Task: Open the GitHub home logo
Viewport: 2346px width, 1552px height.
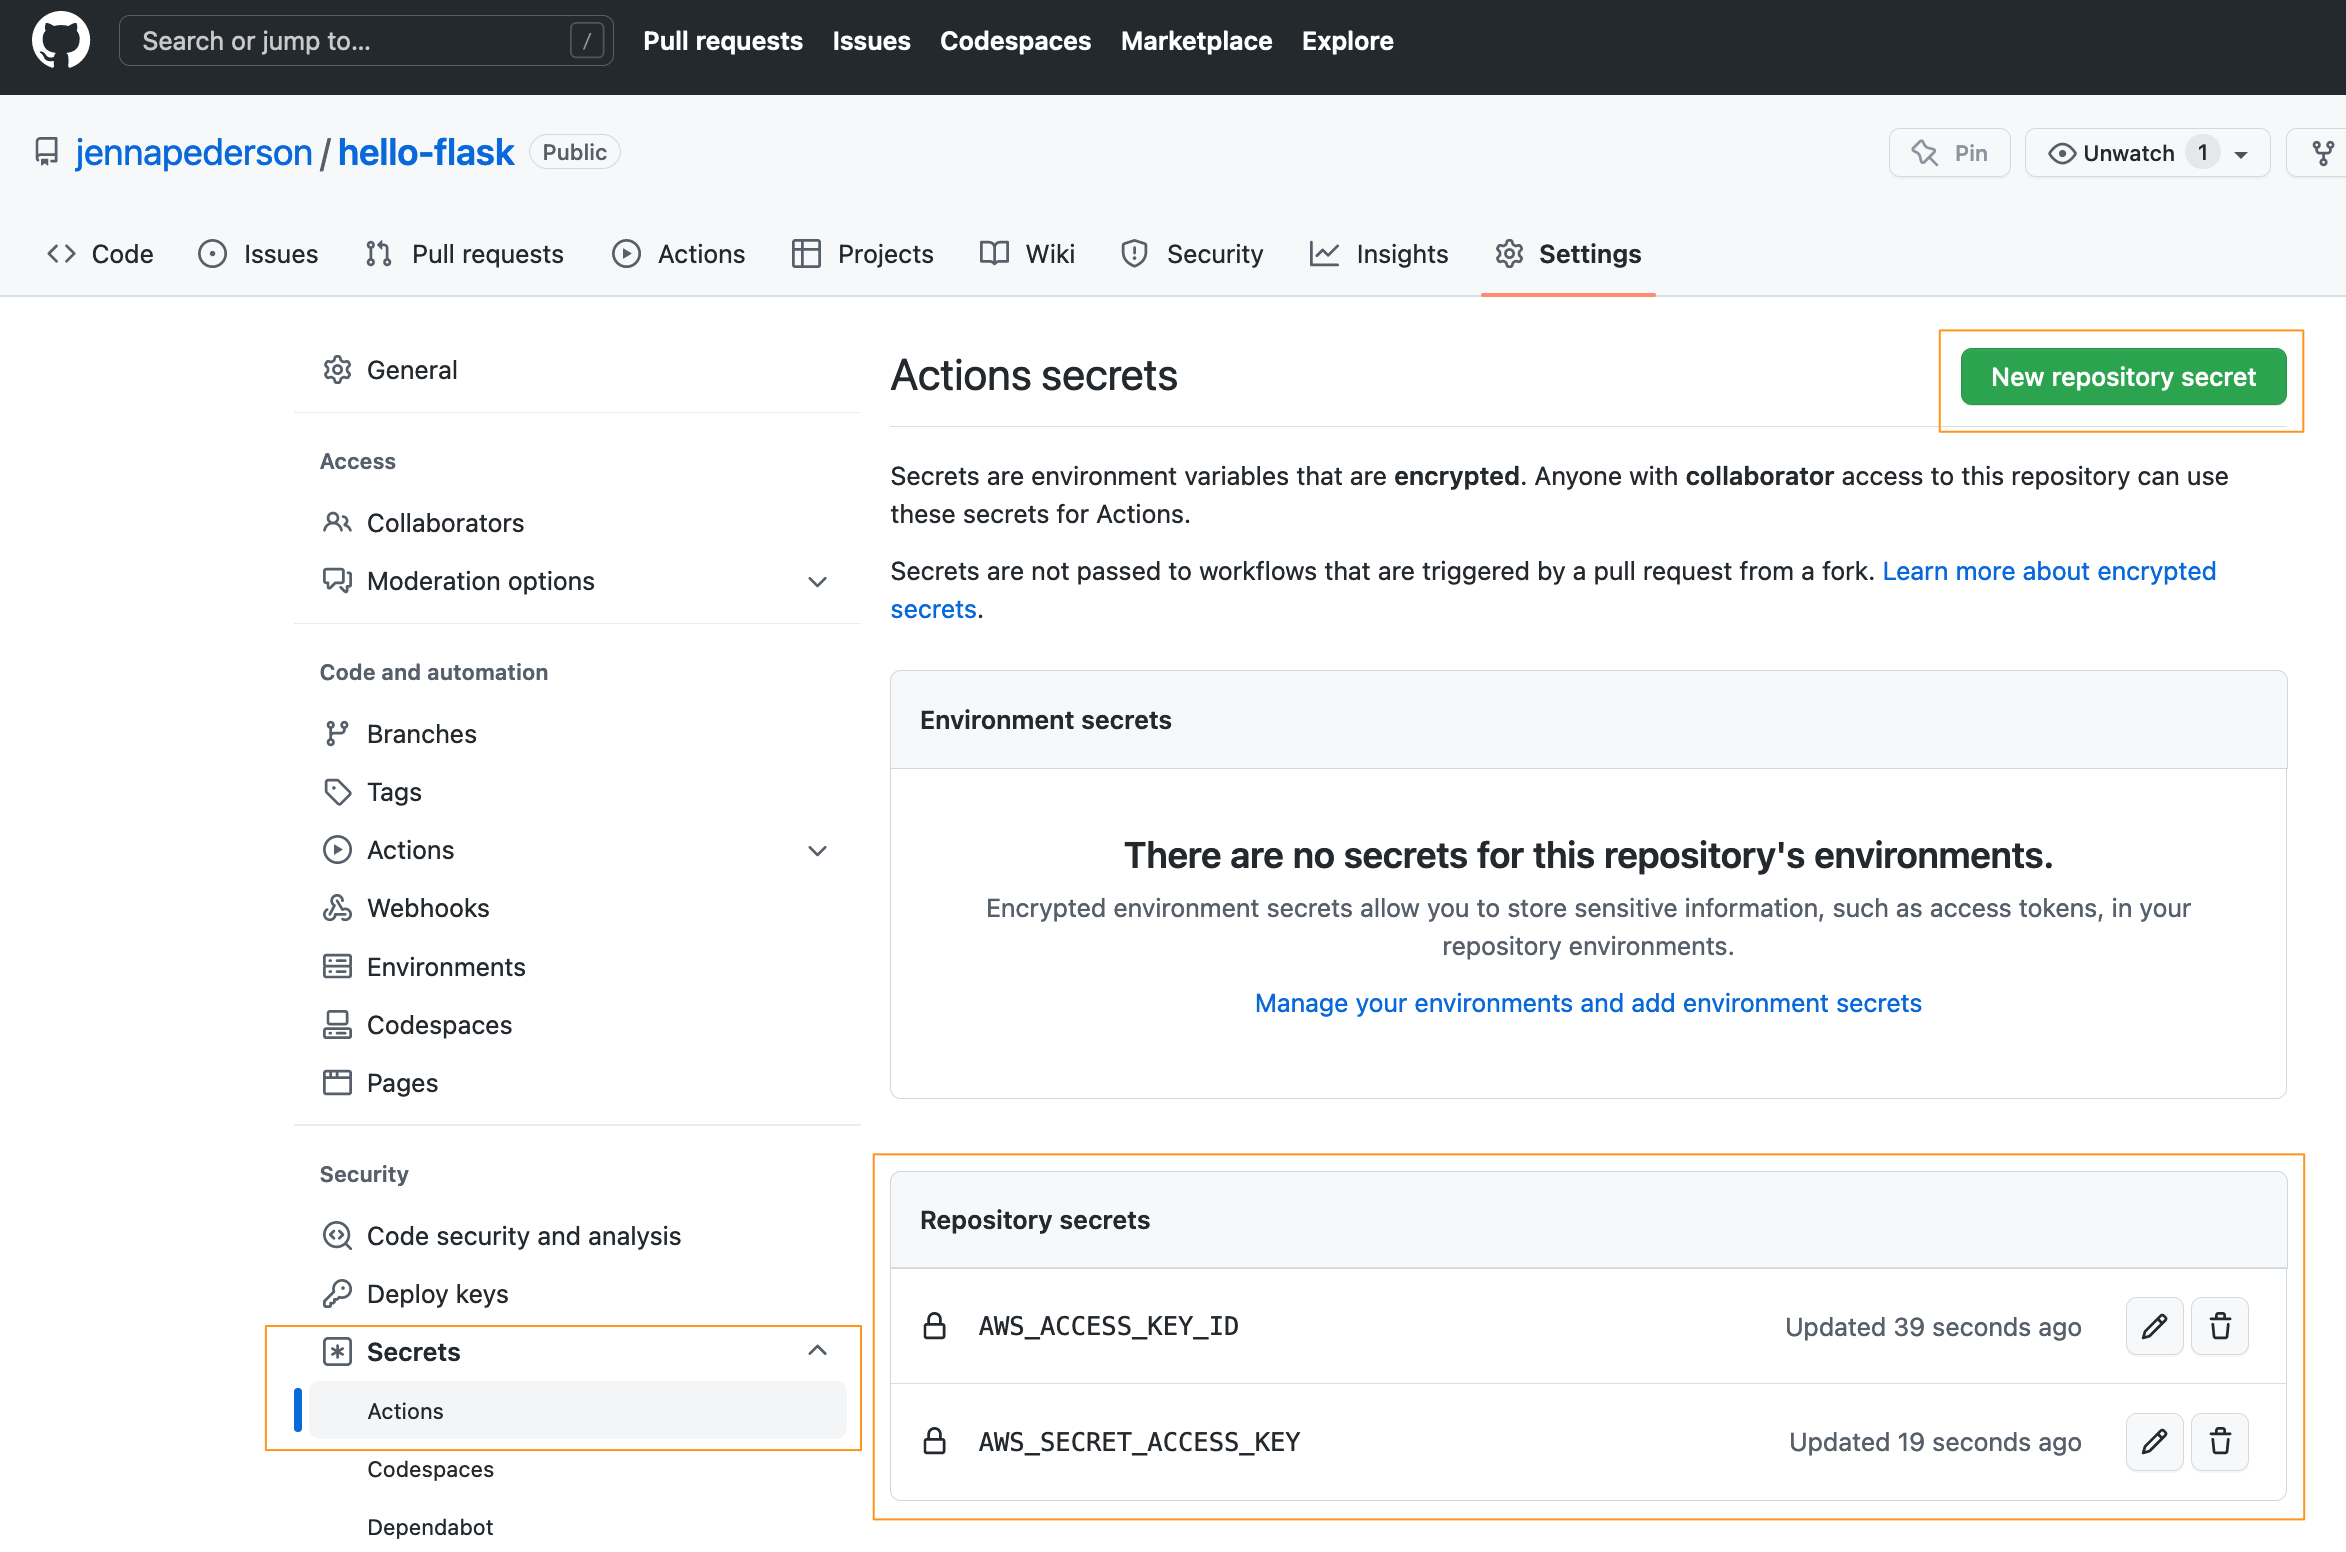Action: (61, 41)
